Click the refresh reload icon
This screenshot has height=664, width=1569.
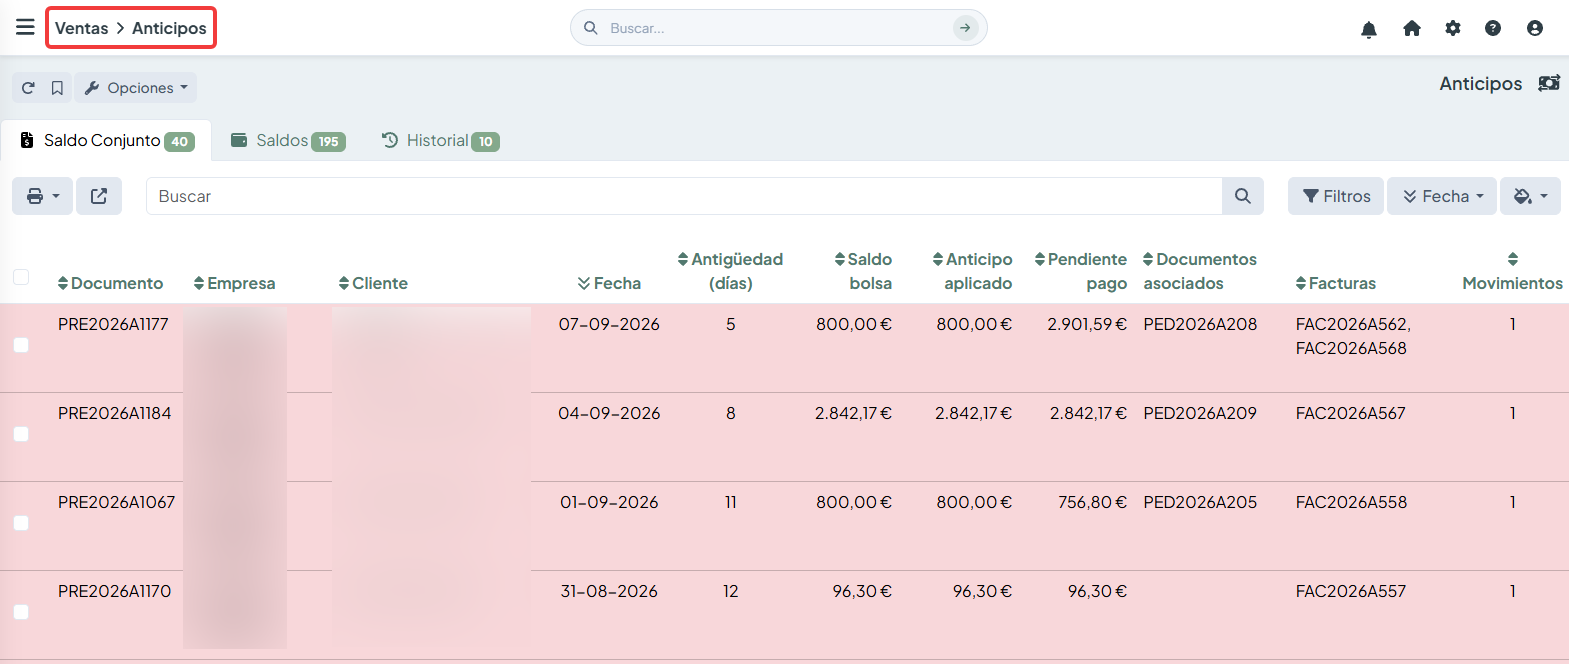pyautogui.click(x=28, y=88)
